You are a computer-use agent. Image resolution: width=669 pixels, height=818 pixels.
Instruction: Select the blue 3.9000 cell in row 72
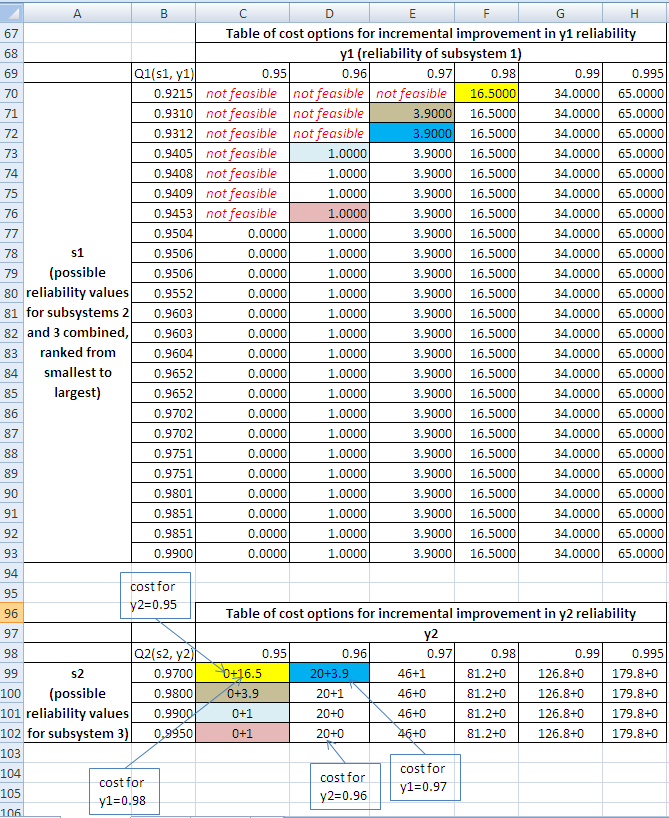pyautogui.click(x=412, y=134)
